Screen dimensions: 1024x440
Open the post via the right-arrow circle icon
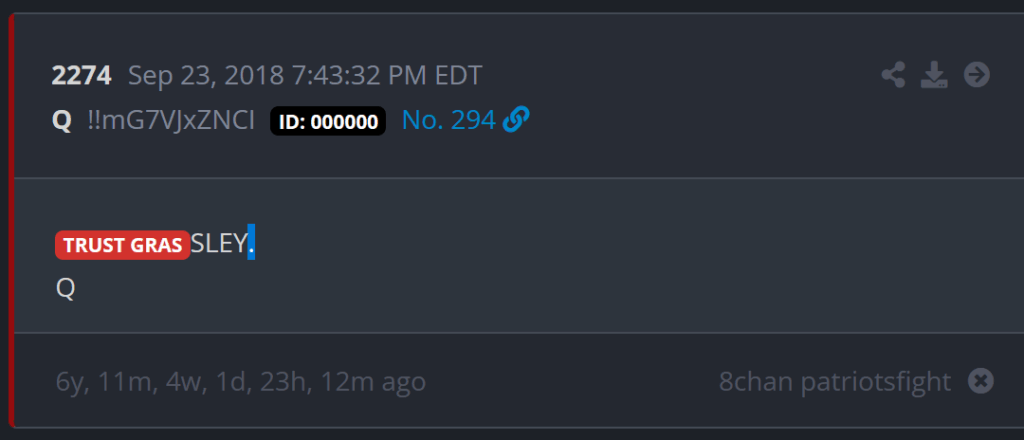977,75
